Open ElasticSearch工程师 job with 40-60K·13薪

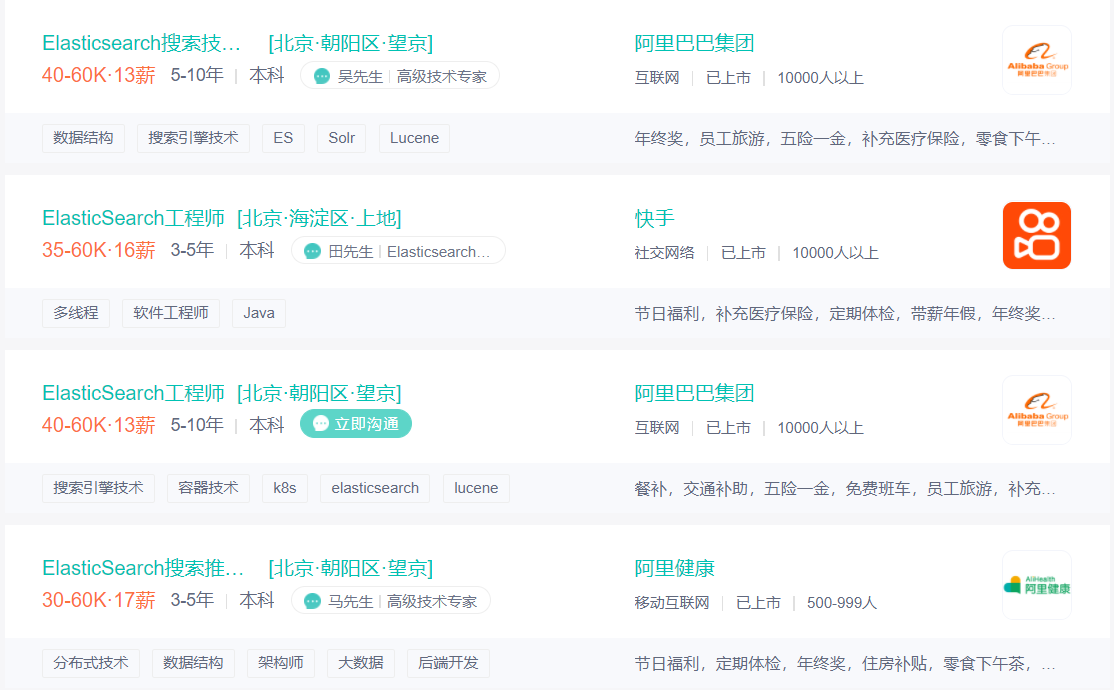(134, 393)
